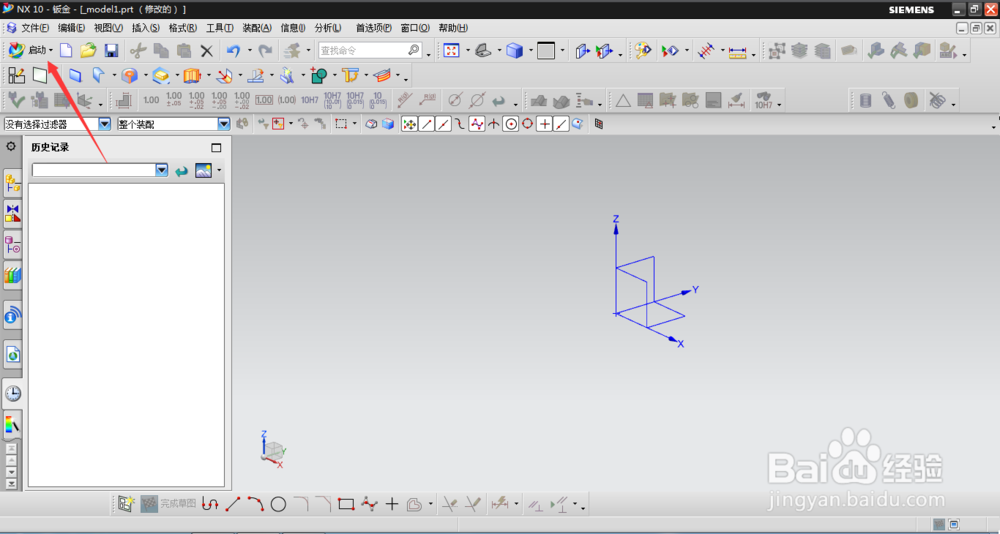
Task: Toggle the Arc Center snap option
Action: tap(510, 124)
